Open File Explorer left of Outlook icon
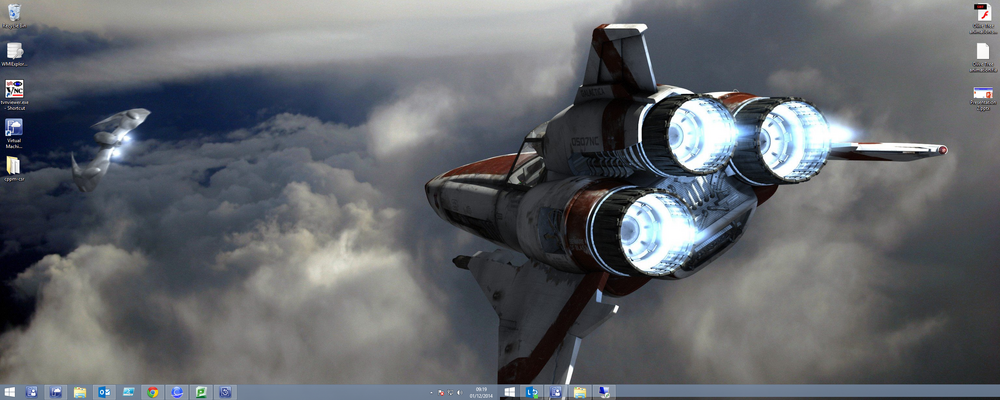Image resolution: width=1000 pixels, height=400 pixels. (80, 392)
